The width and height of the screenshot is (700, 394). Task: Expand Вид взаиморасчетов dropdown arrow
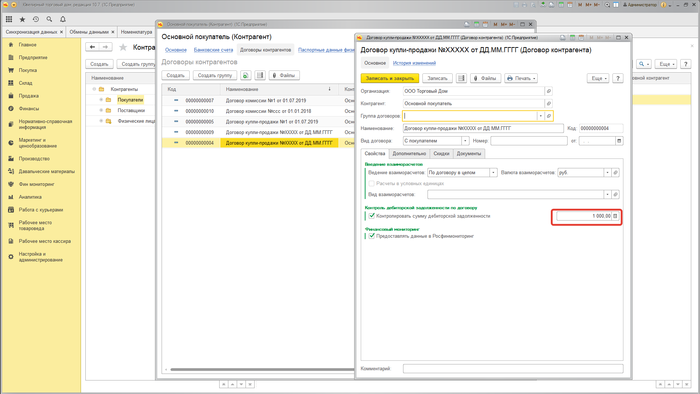coord(607,195)
